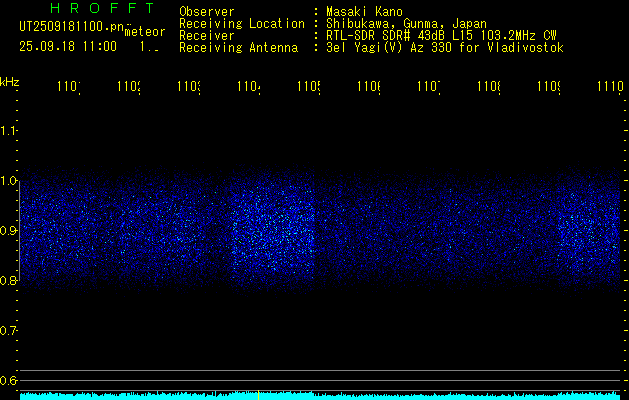The image size is (629, 400).
Task: Click the 0.9 kHz axis value
Action: (8, 231)
